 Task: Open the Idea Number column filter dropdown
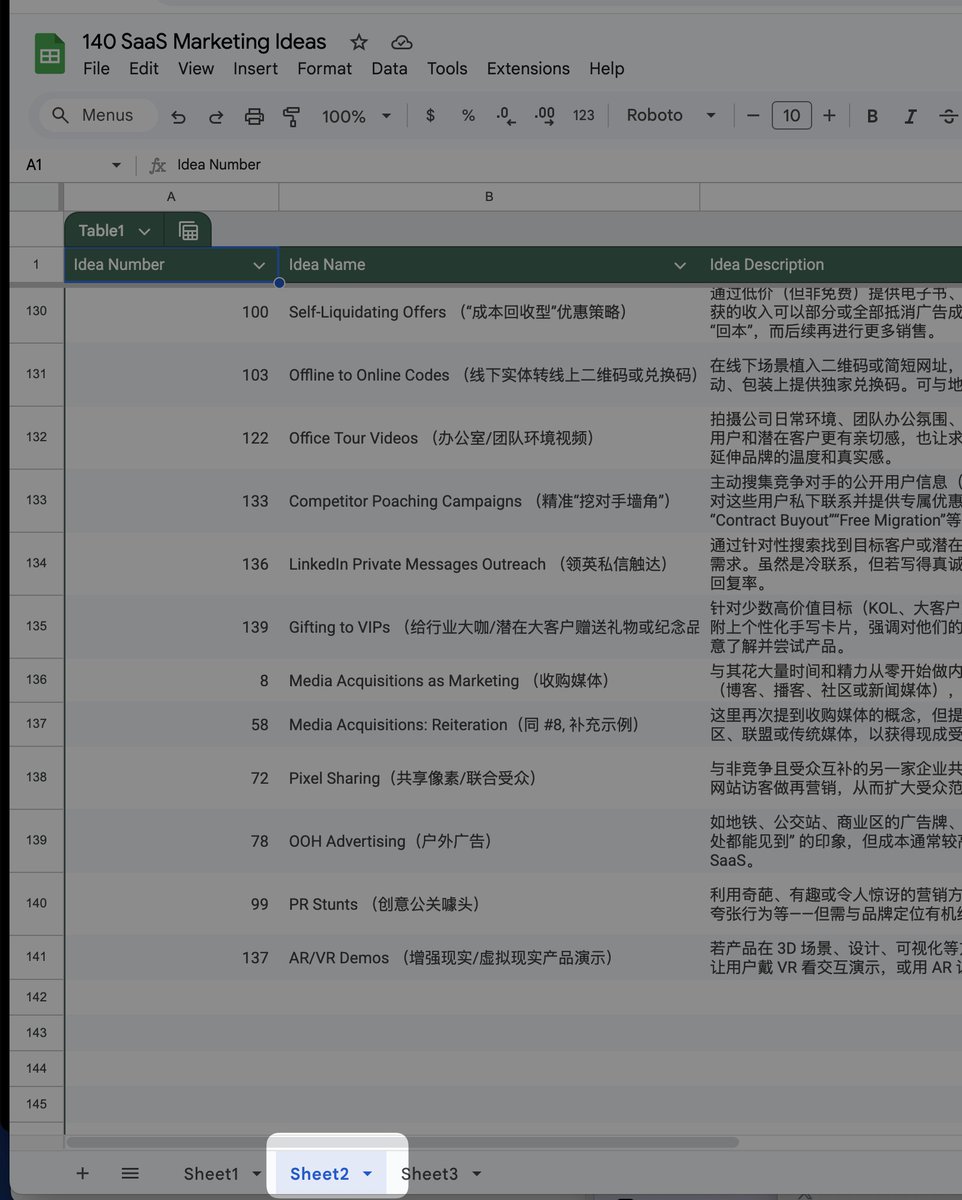point(259,265)
